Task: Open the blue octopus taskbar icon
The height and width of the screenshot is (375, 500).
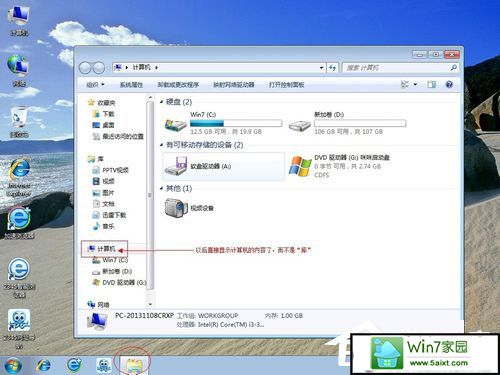Action: click(x=104, y=366)
